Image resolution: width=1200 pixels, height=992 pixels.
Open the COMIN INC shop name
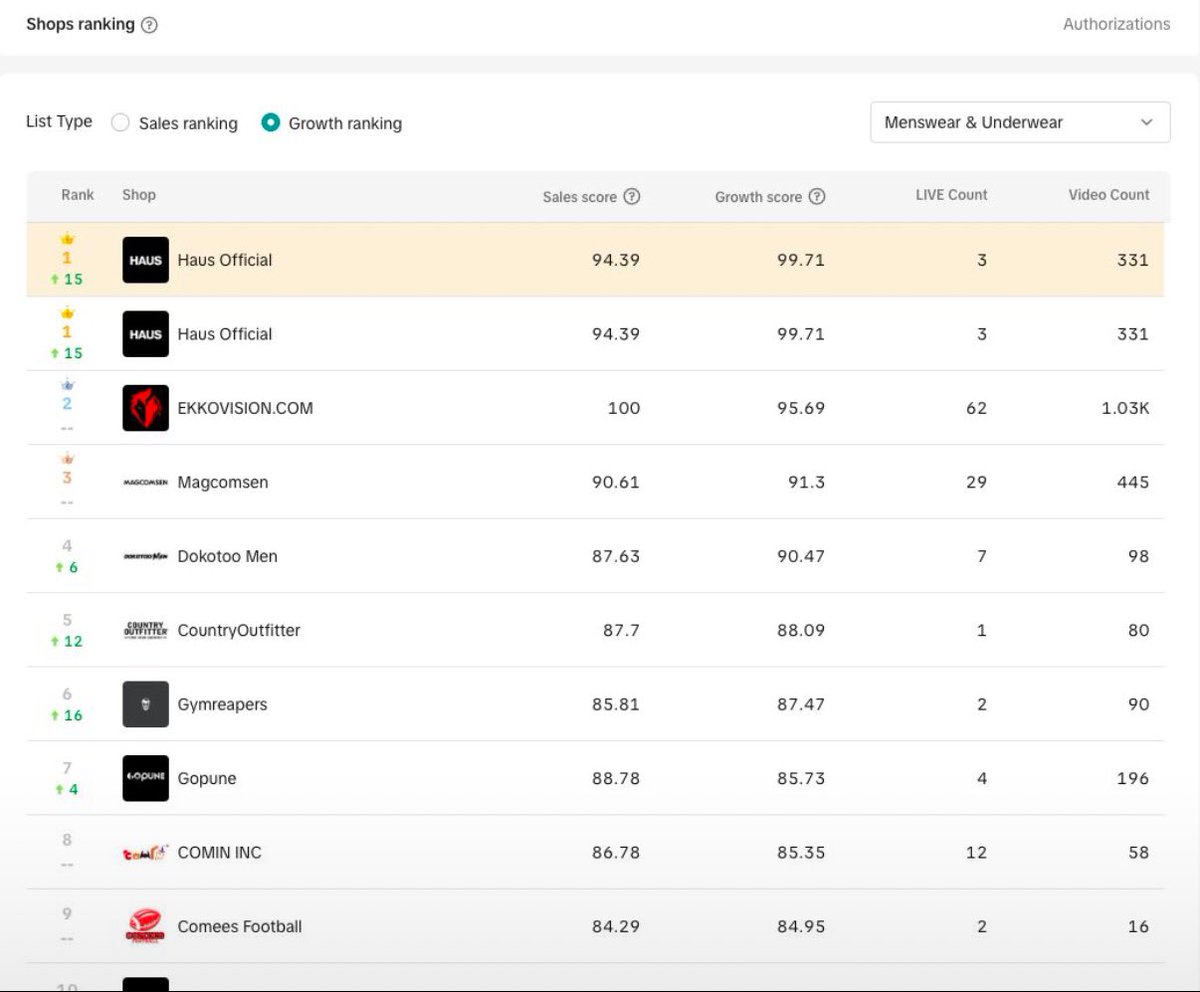coord(219,852)
